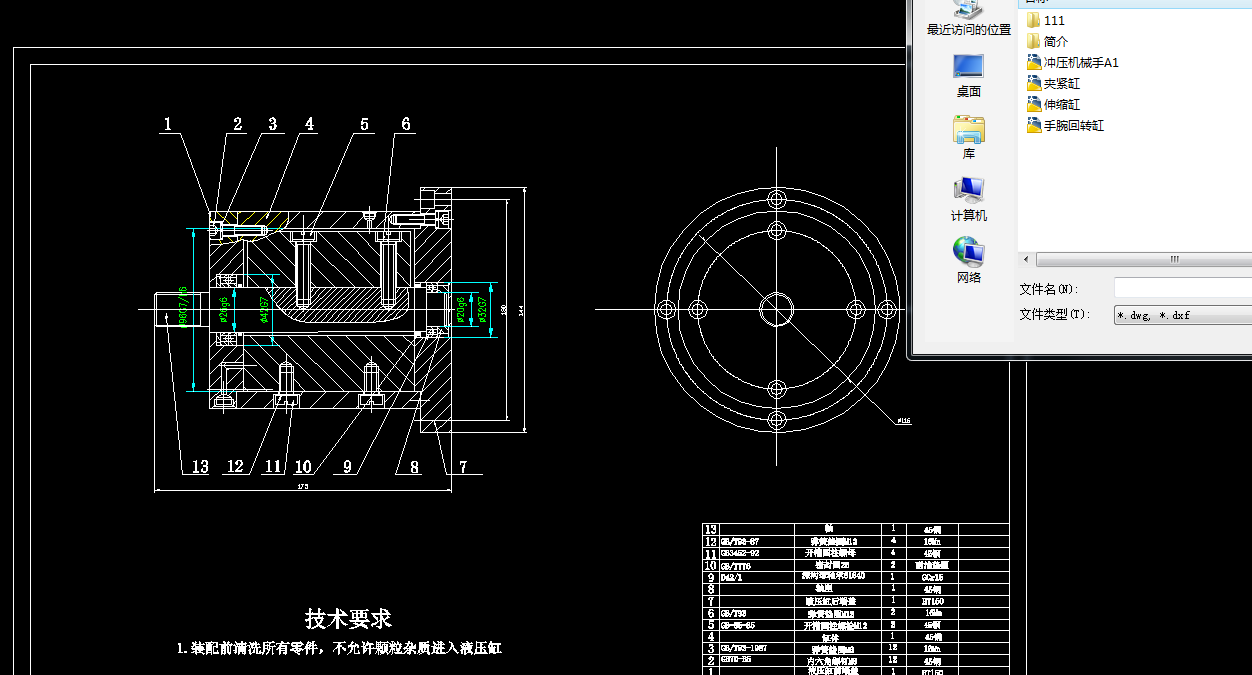The image size is (1252, 675).
Task: Click balloon callout number 10 below the section view
Action: [302, 466]
